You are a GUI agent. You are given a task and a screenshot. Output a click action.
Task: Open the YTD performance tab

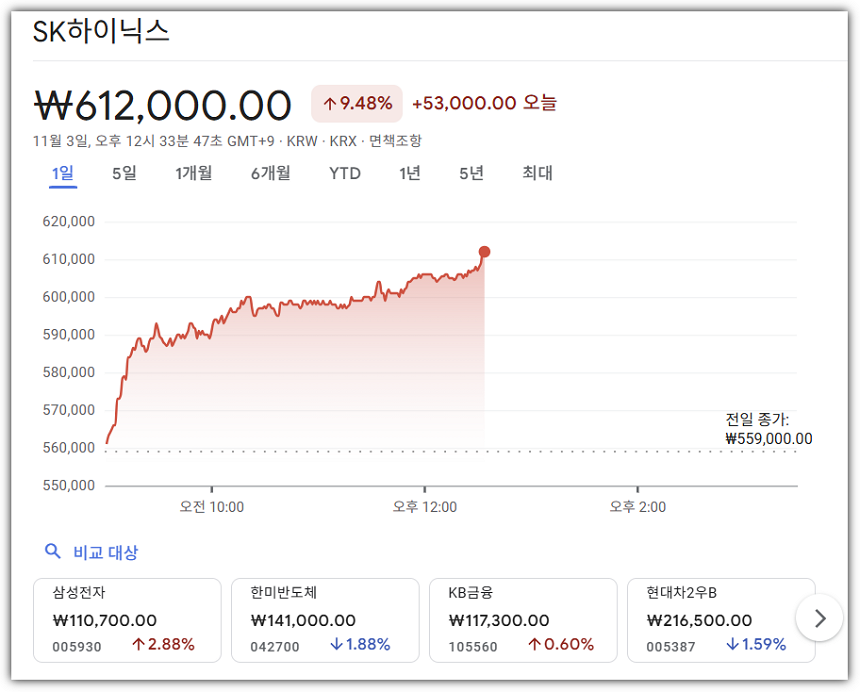pos(345,173)
